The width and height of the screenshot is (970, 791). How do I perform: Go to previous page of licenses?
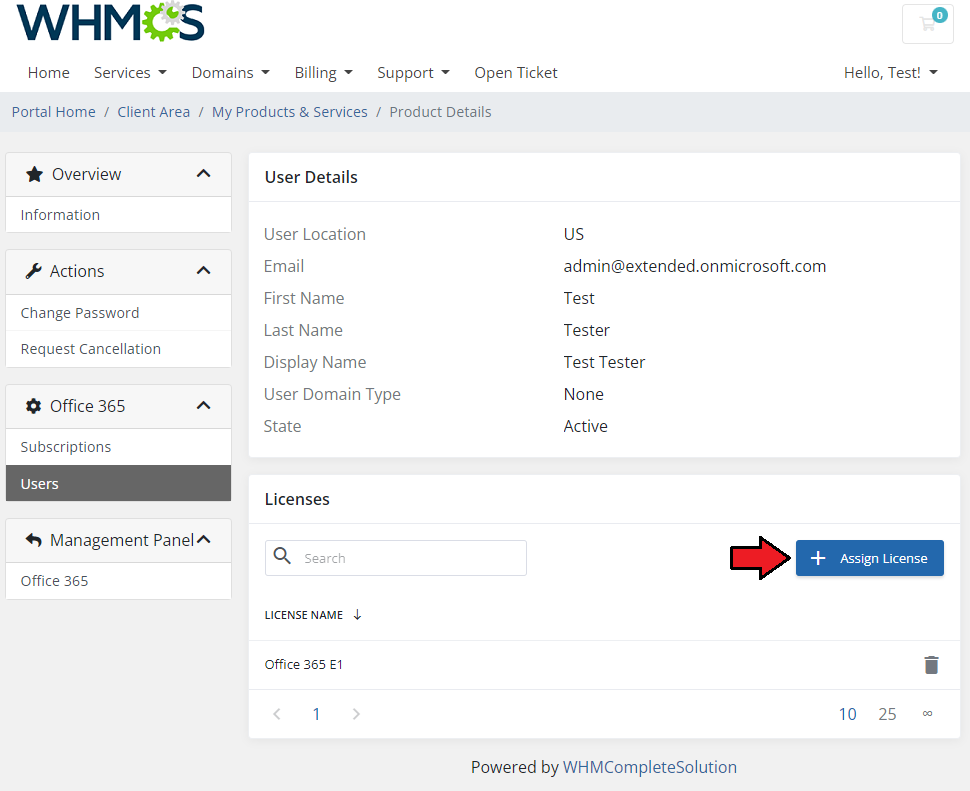277,714
